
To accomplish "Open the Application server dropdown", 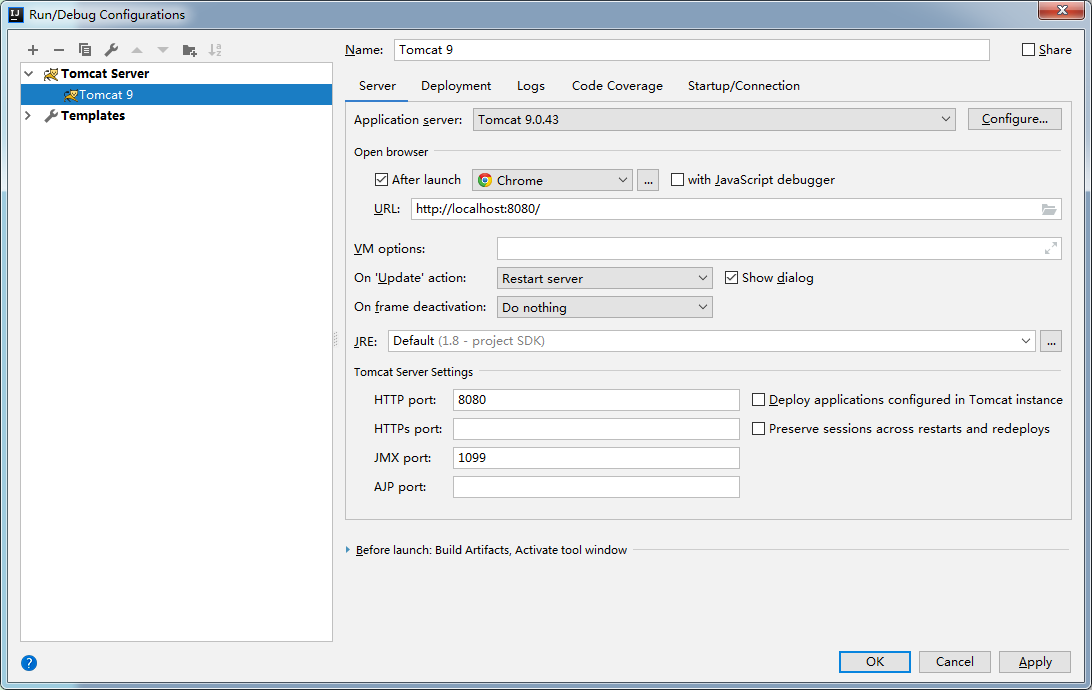I will pyautogui.click(x=714, y=119).
